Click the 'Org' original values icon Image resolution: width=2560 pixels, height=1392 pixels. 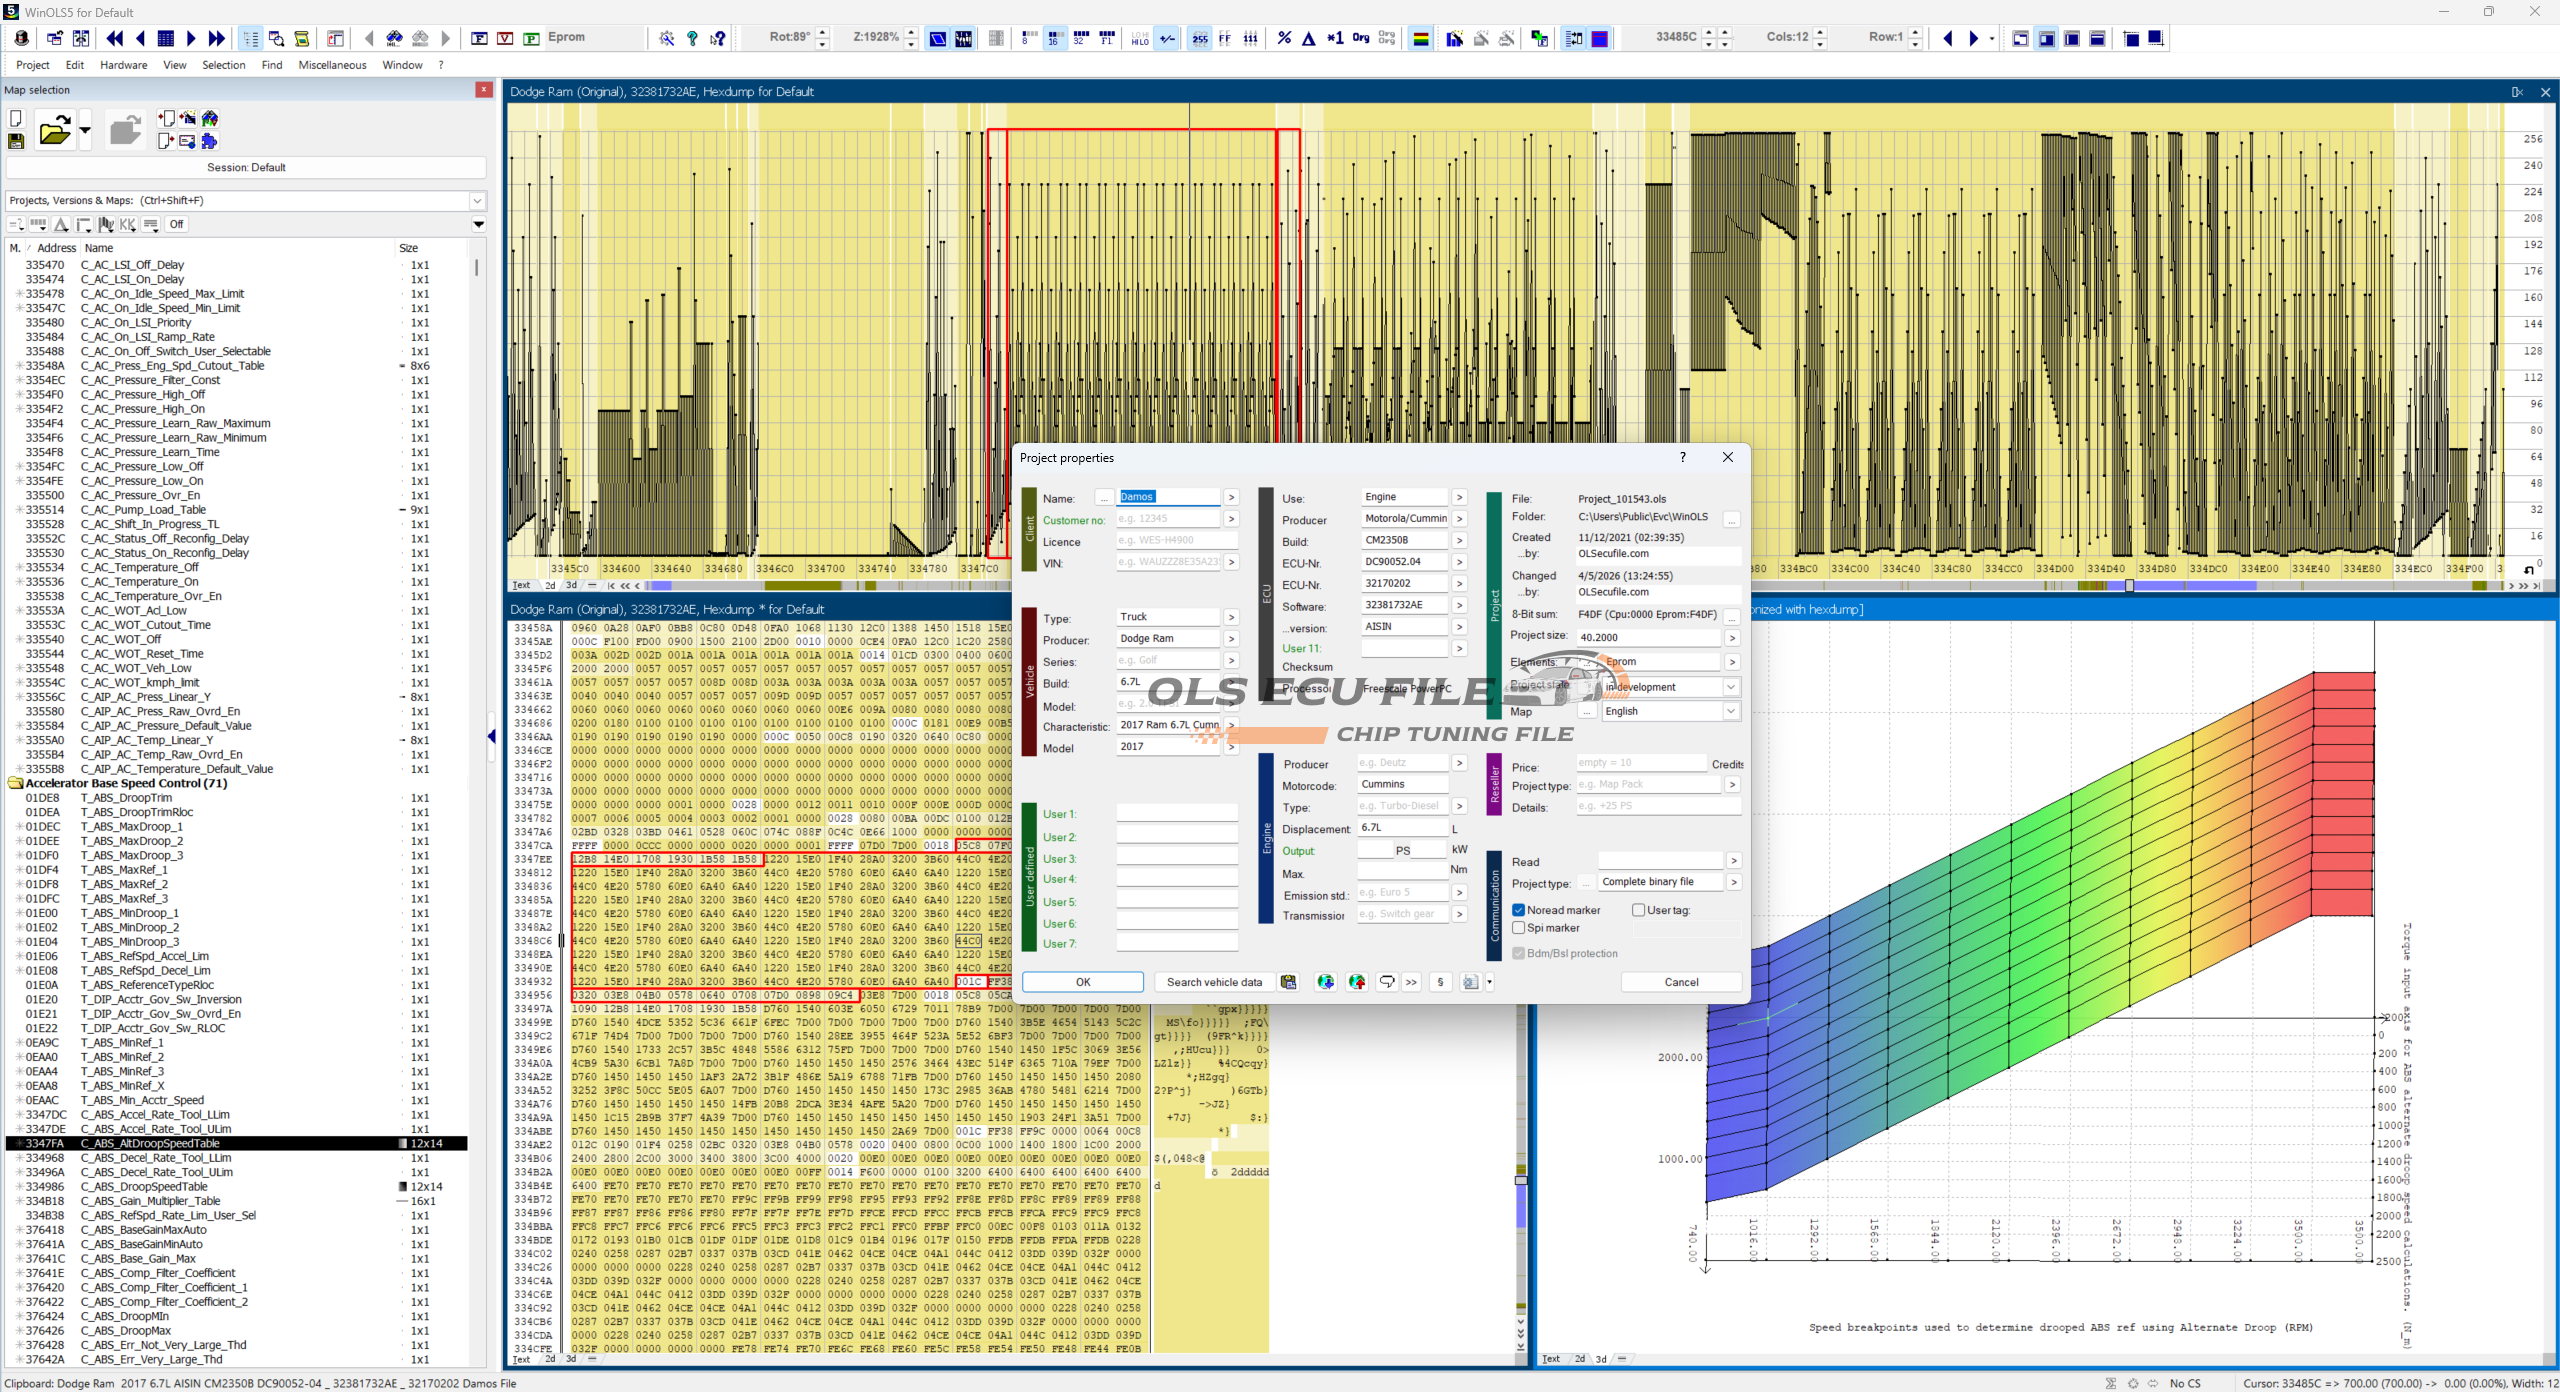tap(1360, 38)
